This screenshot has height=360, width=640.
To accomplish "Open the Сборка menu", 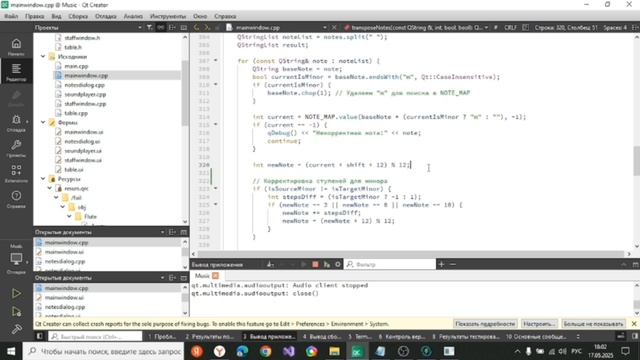I will [78, 16].
